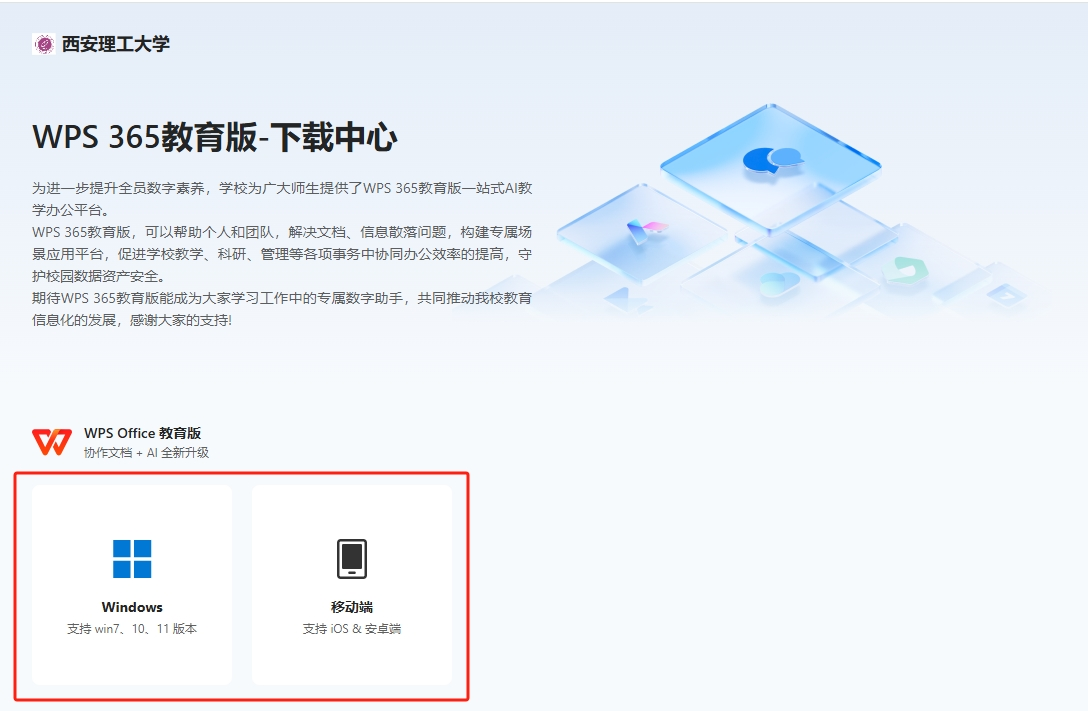Click the WPS 365教育版-下载中心 page title
Screen dimensions: 1088x711
pyautogui.click(x=214, y=137)
